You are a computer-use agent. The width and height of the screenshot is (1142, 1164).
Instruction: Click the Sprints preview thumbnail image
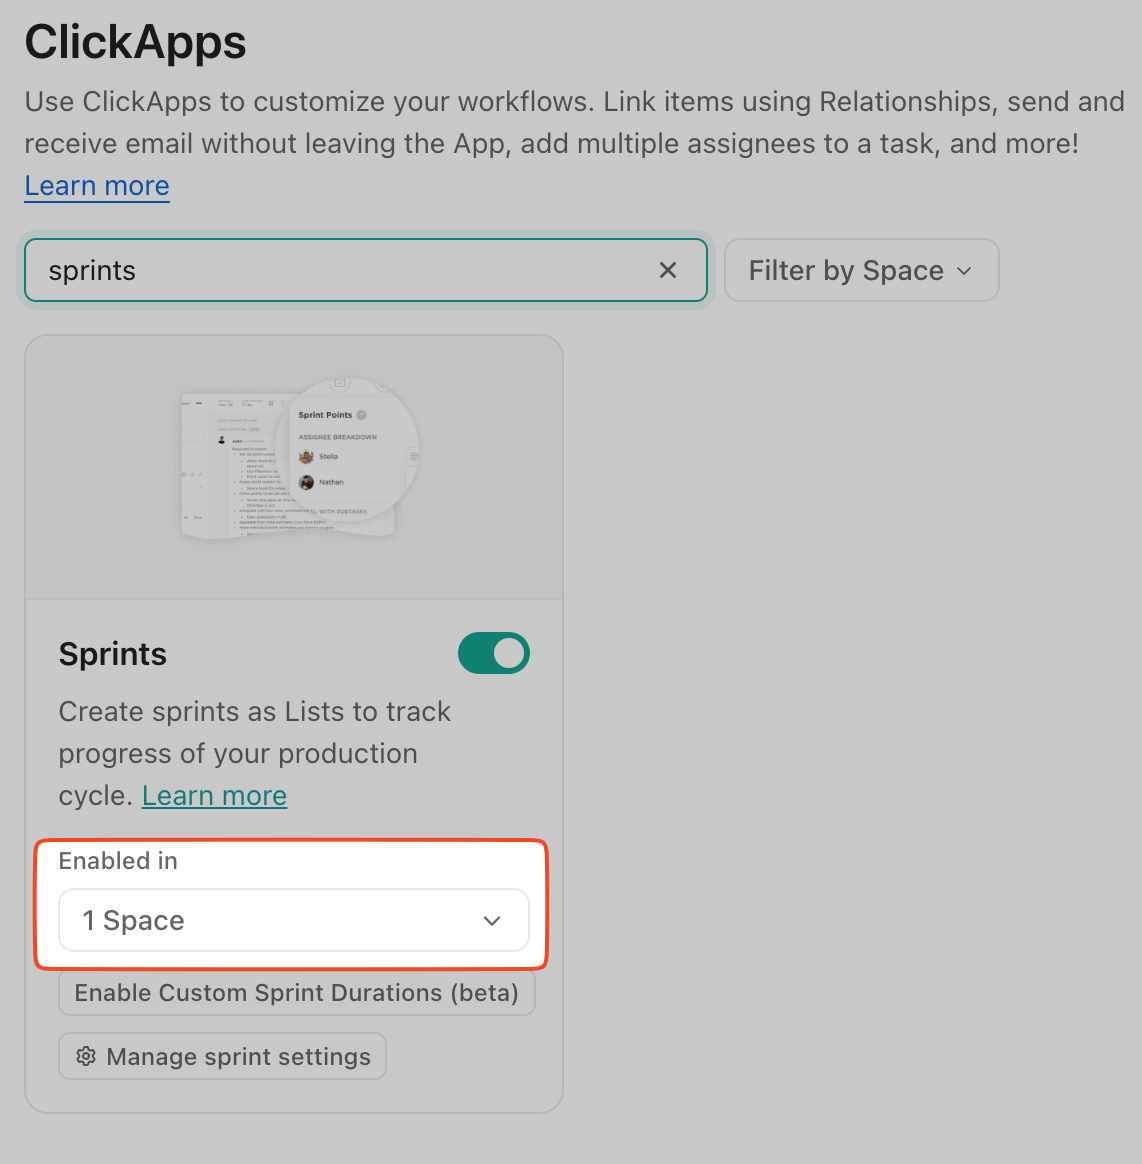click(294, 465)
